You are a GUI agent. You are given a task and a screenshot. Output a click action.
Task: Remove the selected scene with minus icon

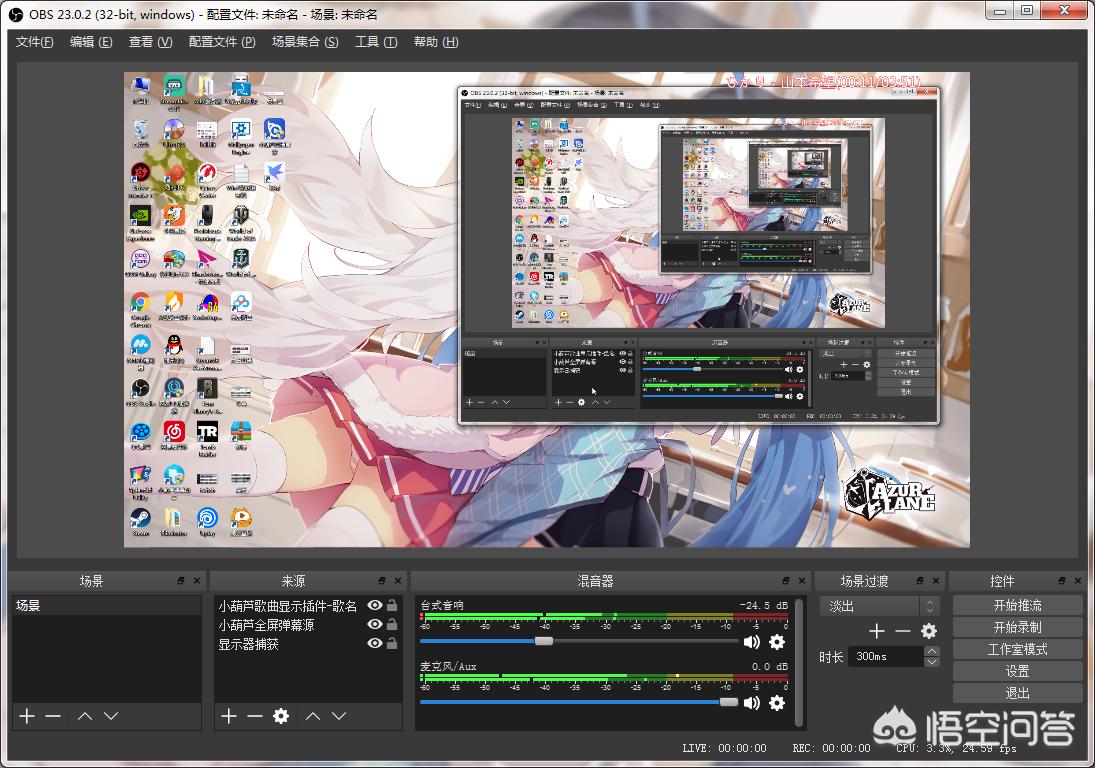coord(53,716)
